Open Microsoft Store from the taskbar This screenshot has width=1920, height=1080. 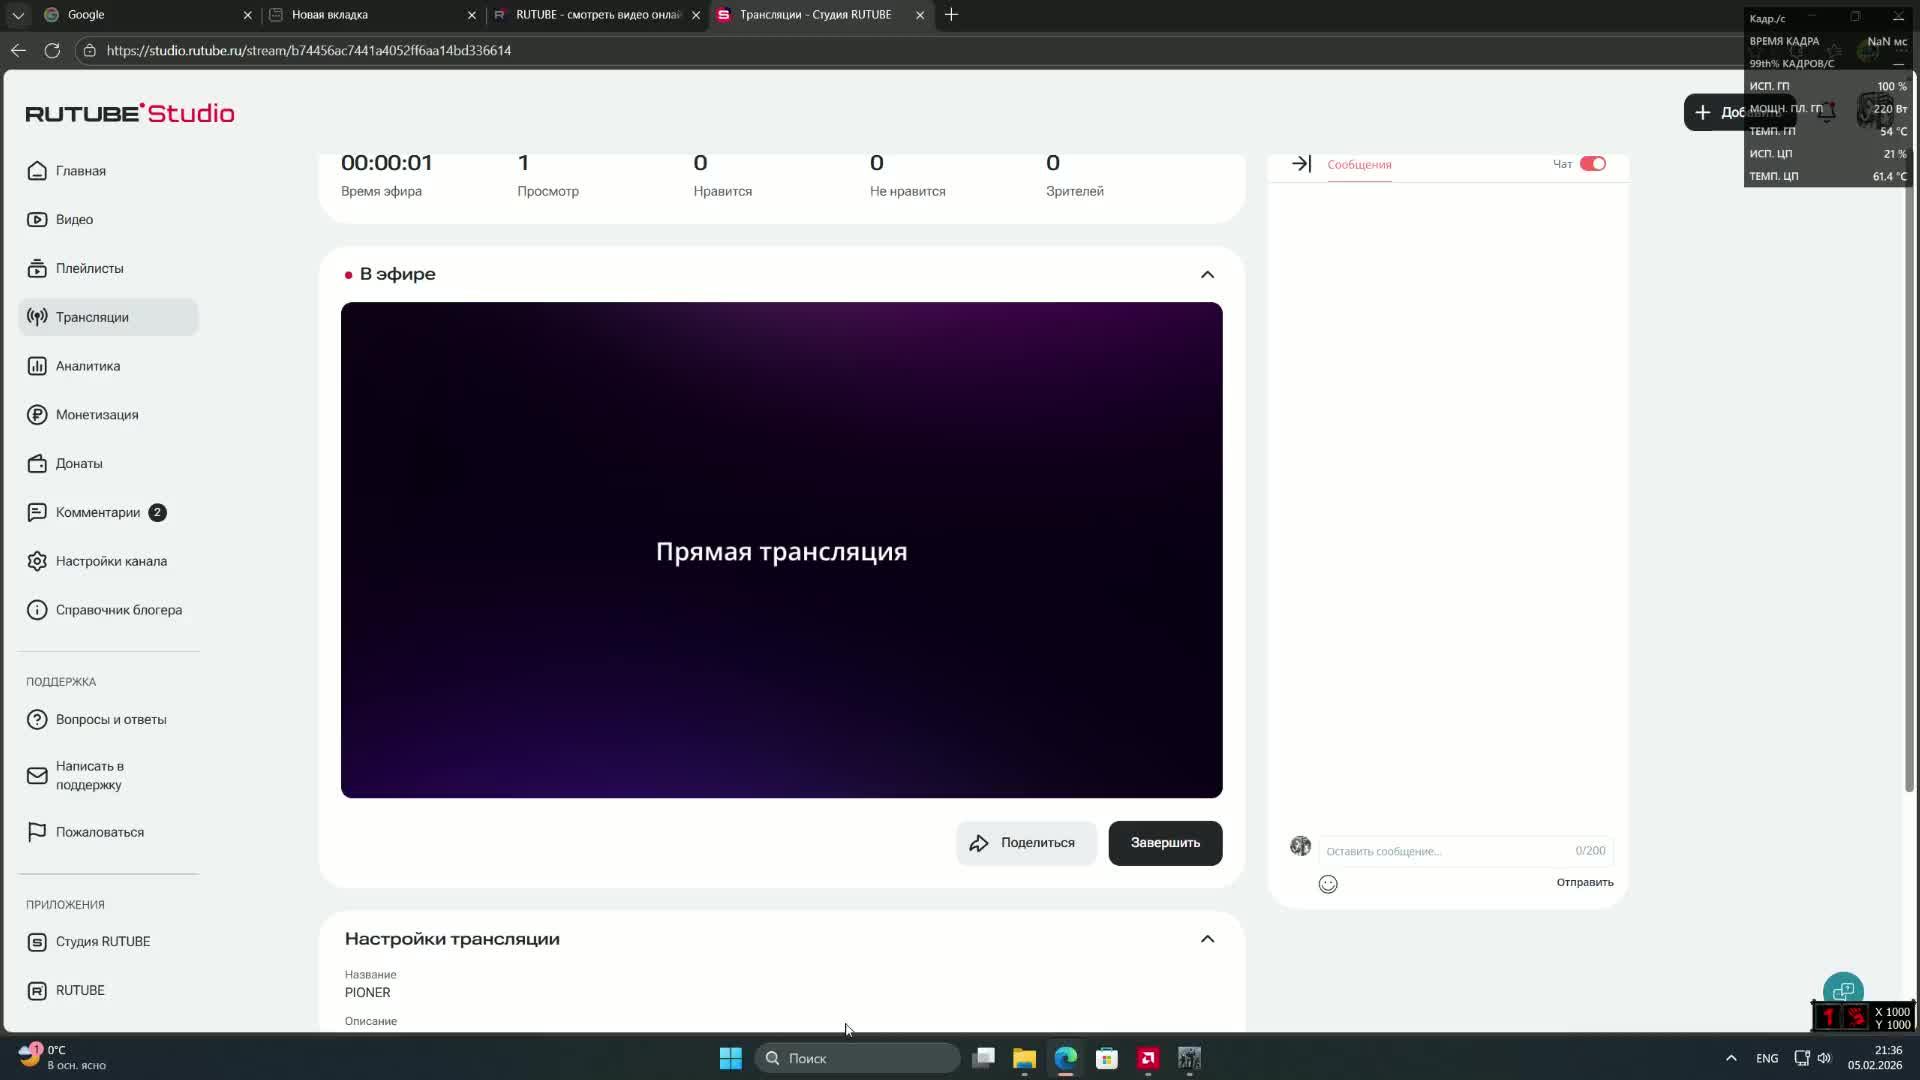1106,1058
